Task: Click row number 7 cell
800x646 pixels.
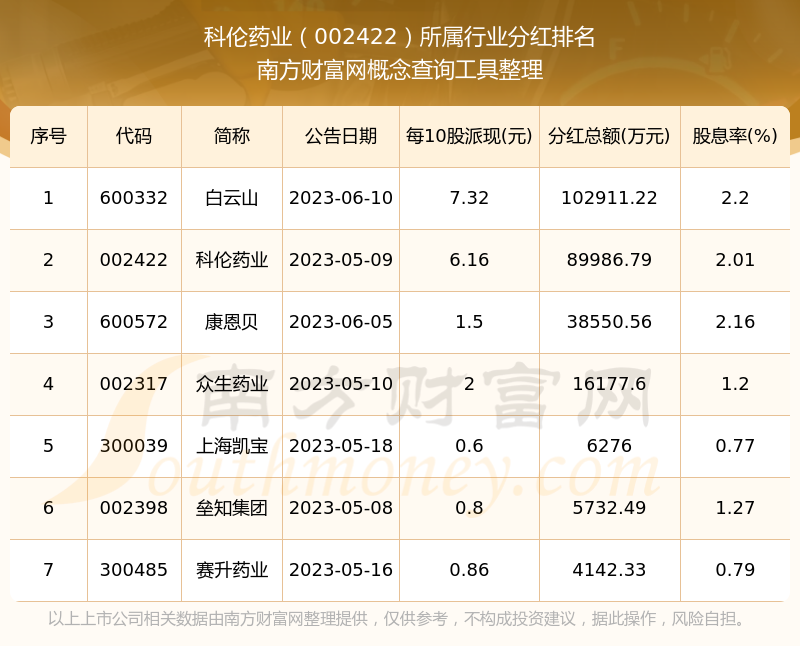Action: point(48,570)
